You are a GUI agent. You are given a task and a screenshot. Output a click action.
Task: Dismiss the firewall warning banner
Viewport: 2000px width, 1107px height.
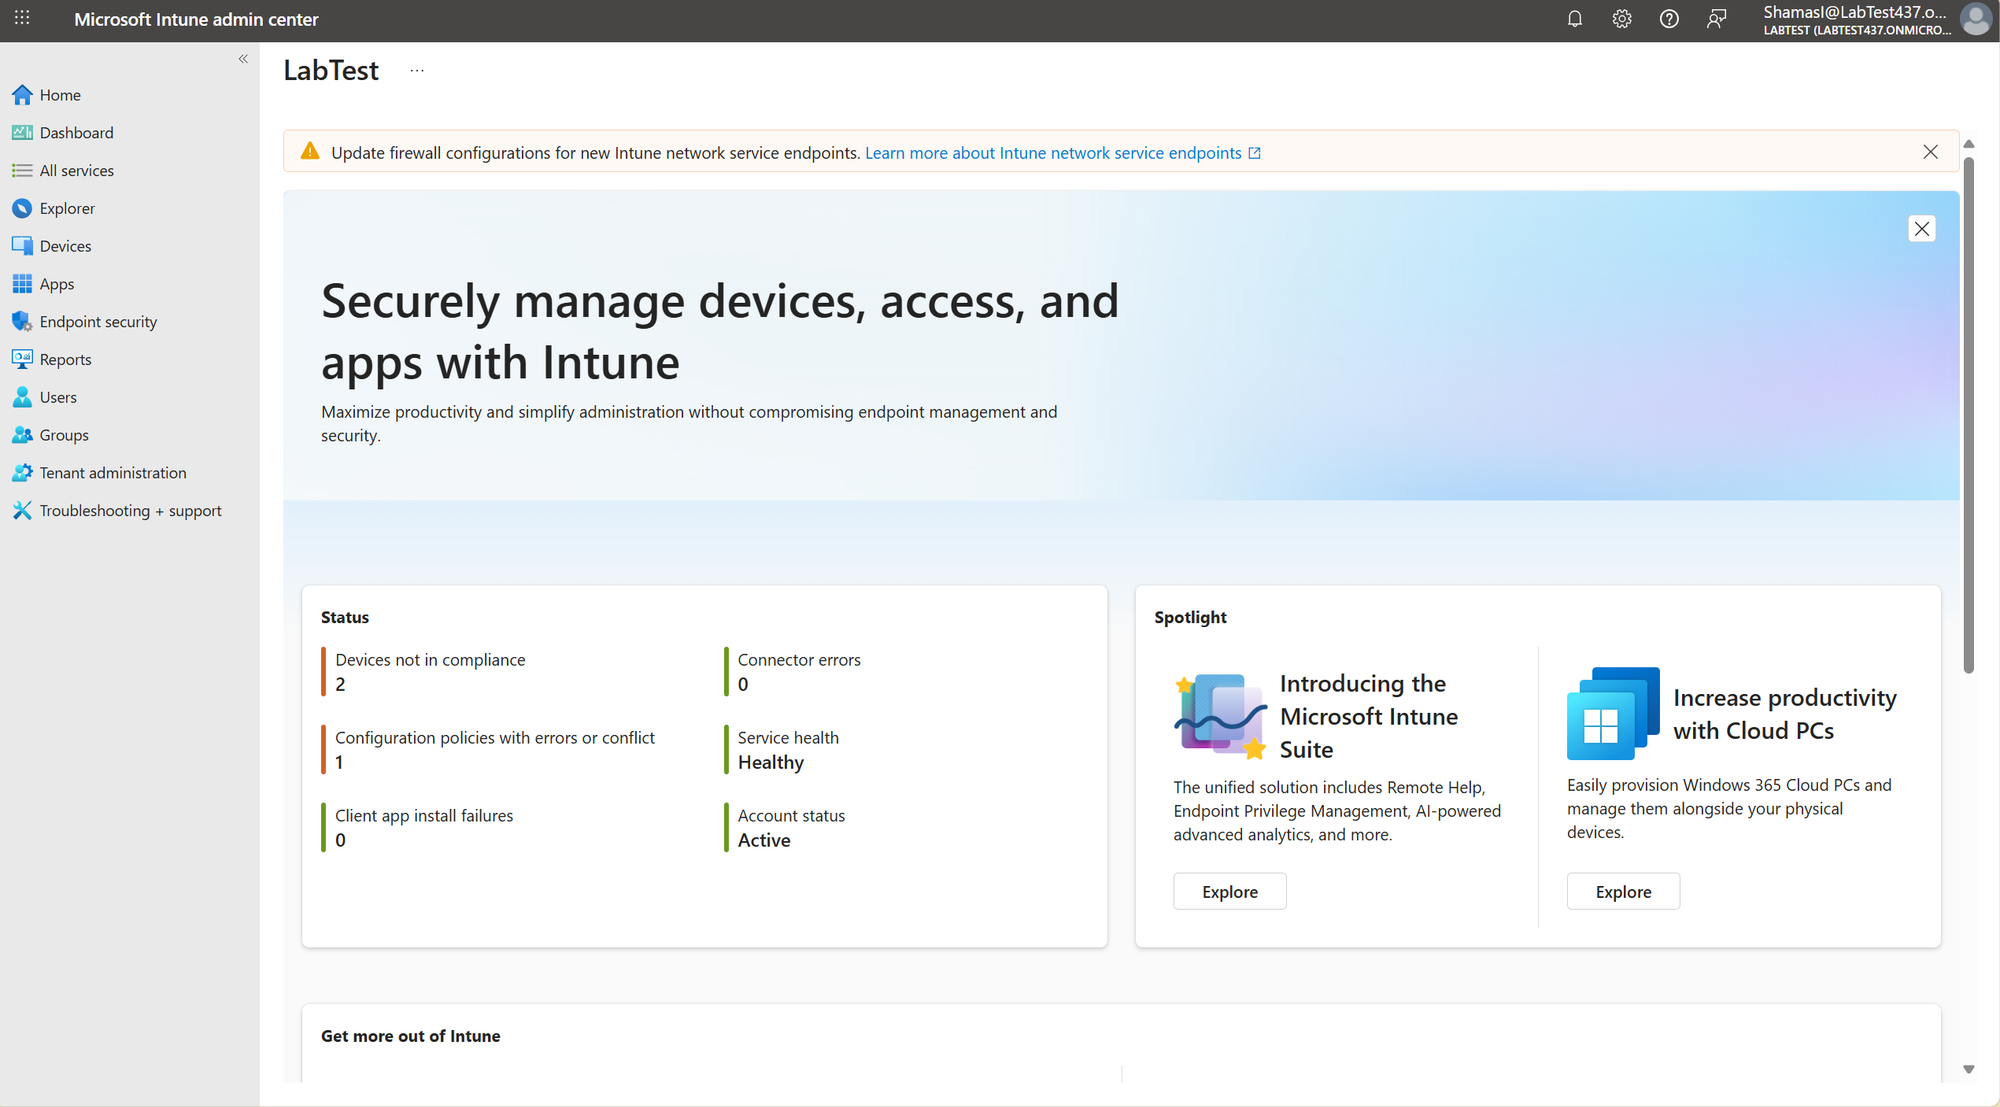[x=1930, y=152]
